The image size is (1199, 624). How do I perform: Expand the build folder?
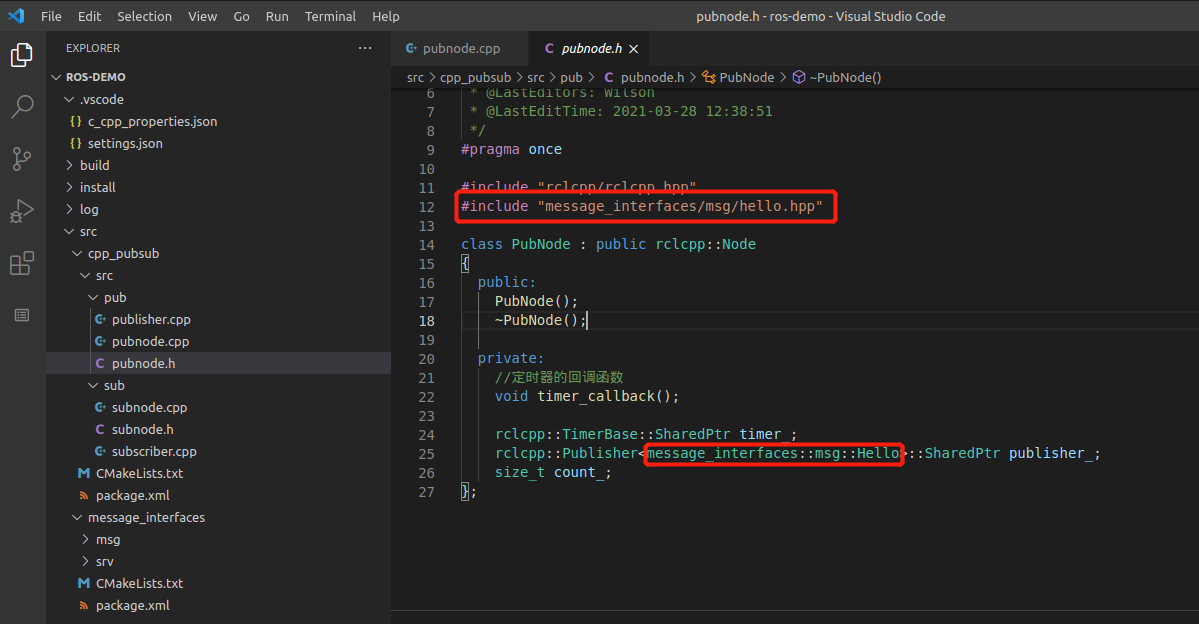[x=219, y=165]
